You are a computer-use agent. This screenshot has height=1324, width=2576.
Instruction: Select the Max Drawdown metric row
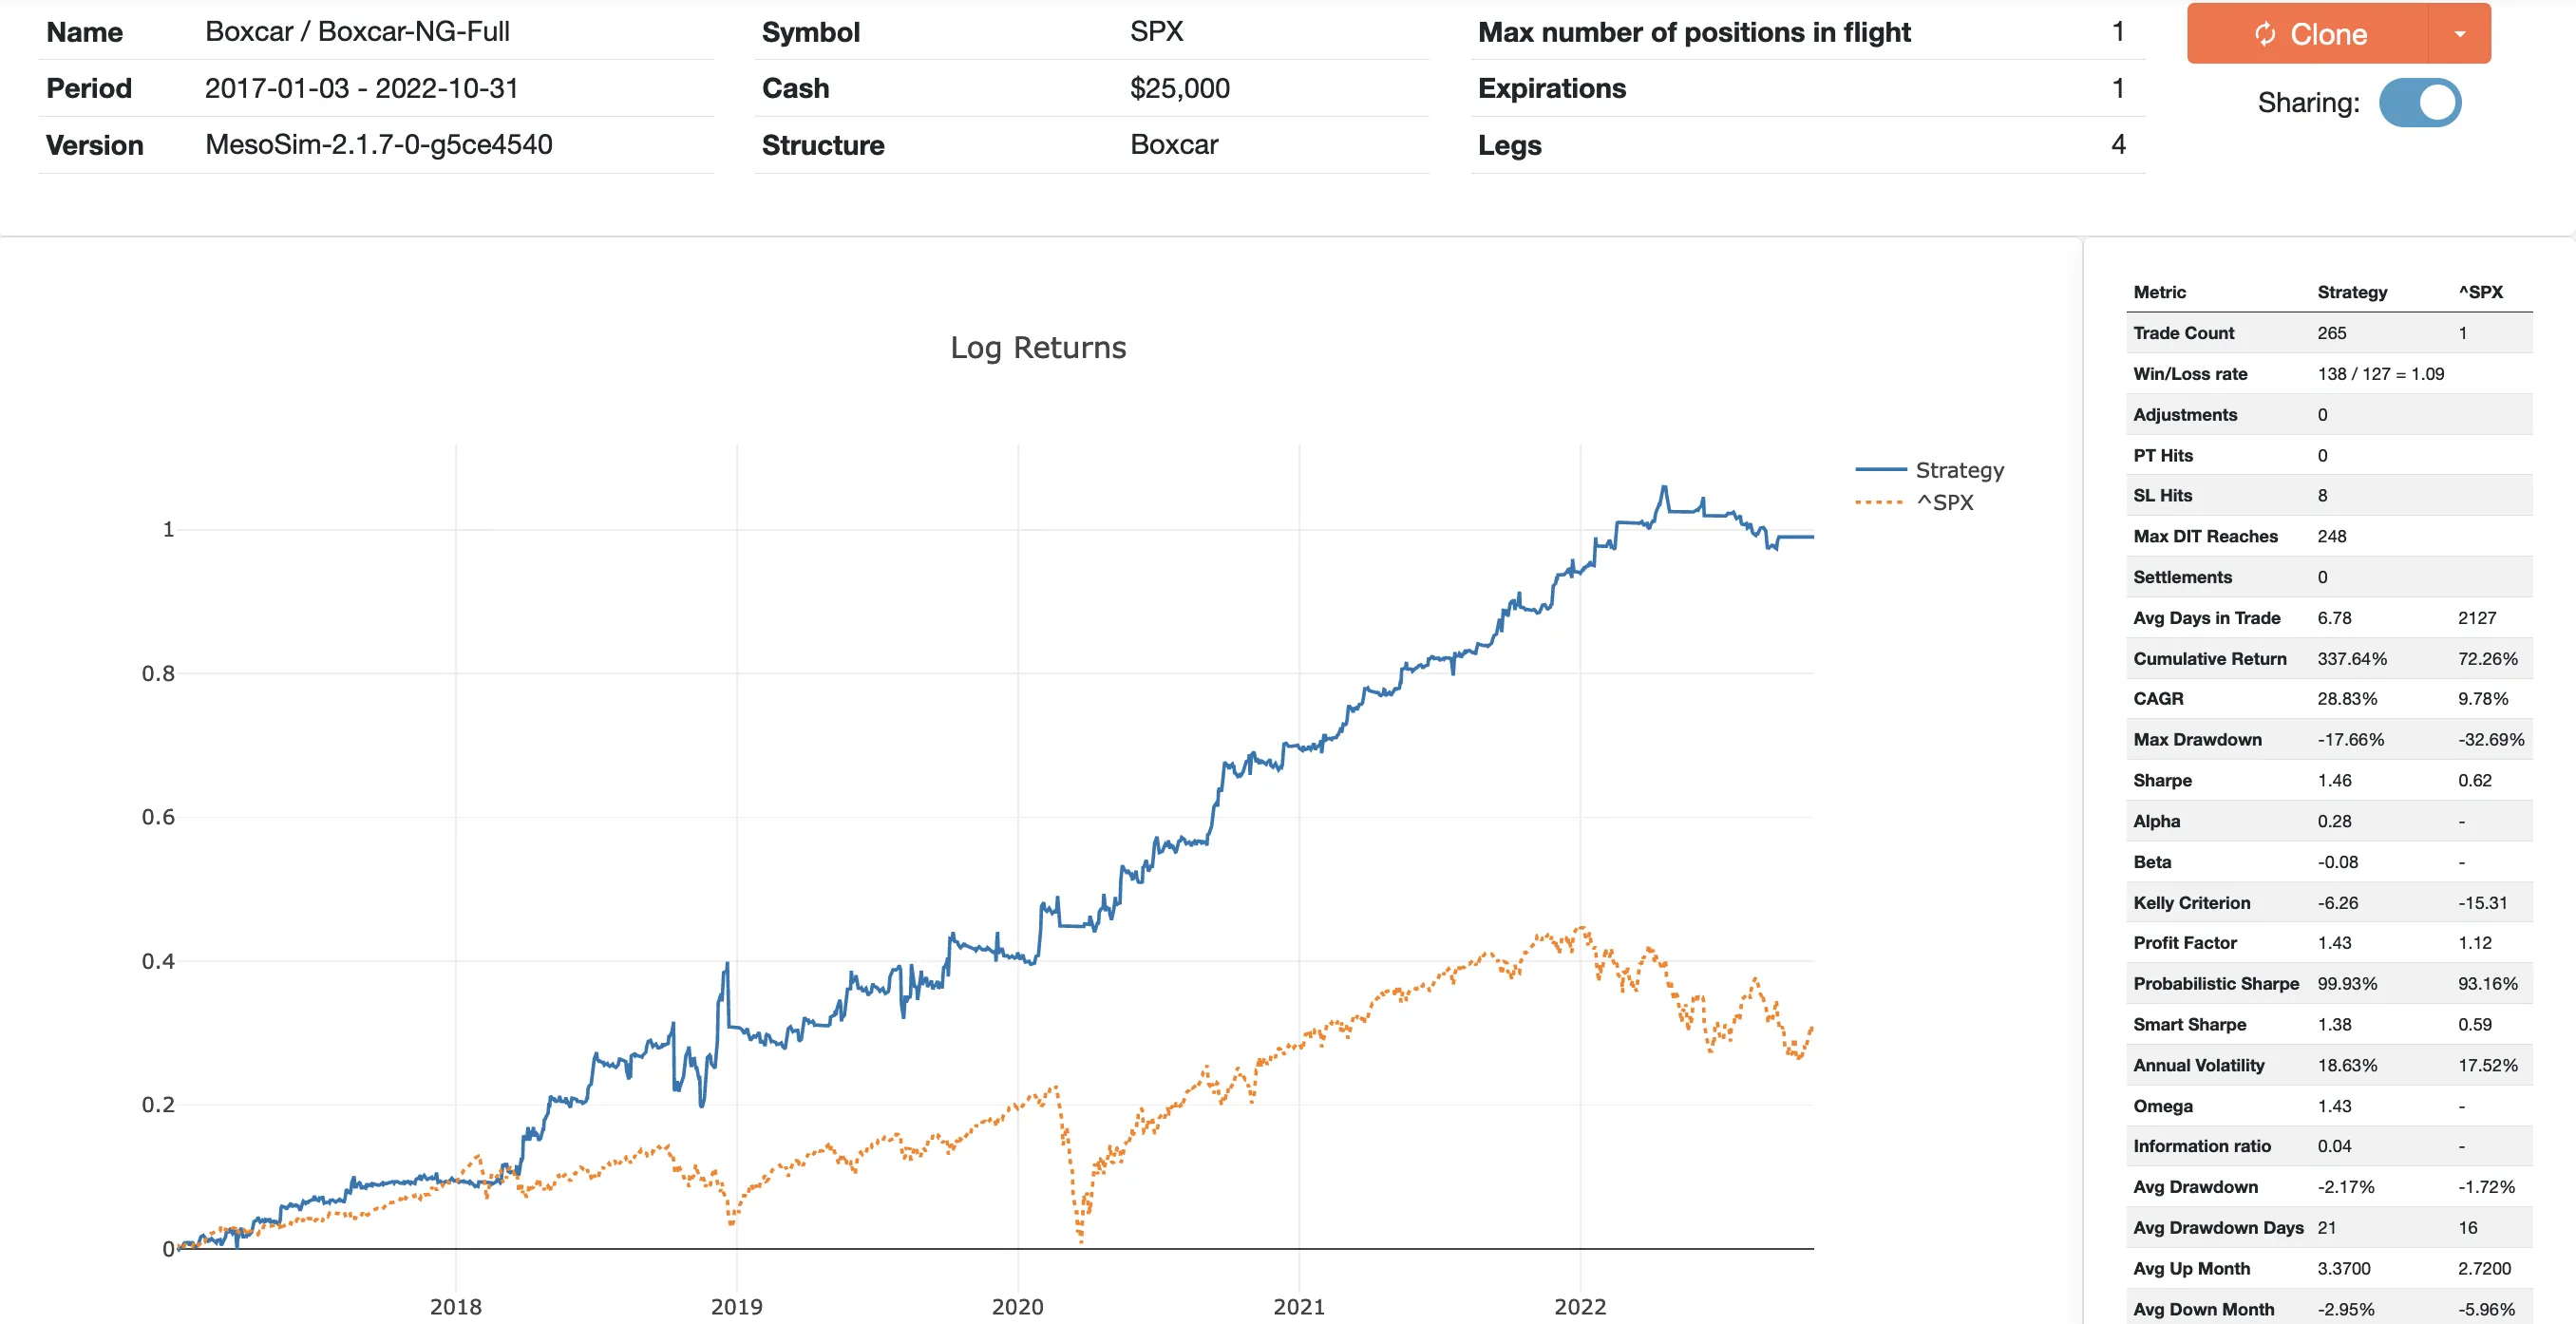[x=2197, y=739]
